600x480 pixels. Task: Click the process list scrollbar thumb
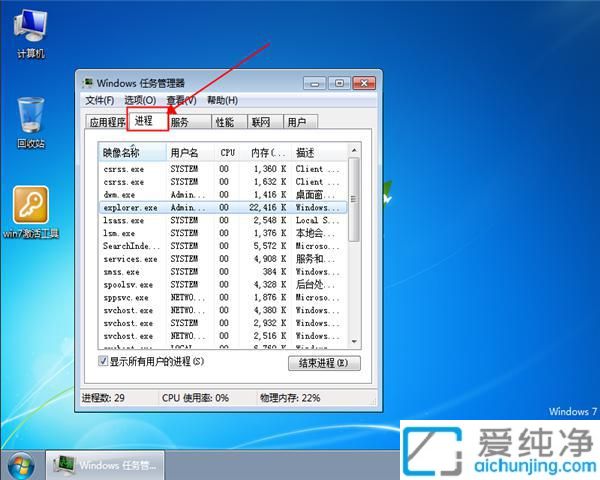coord(354,199)
